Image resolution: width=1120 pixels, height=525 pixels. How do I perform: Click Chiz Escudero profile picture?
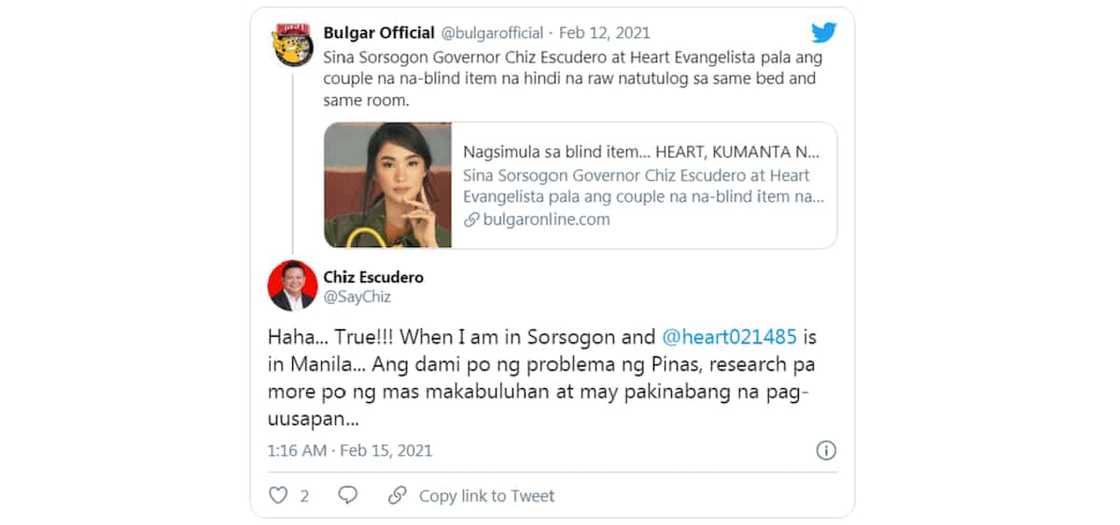coord(293,285)
